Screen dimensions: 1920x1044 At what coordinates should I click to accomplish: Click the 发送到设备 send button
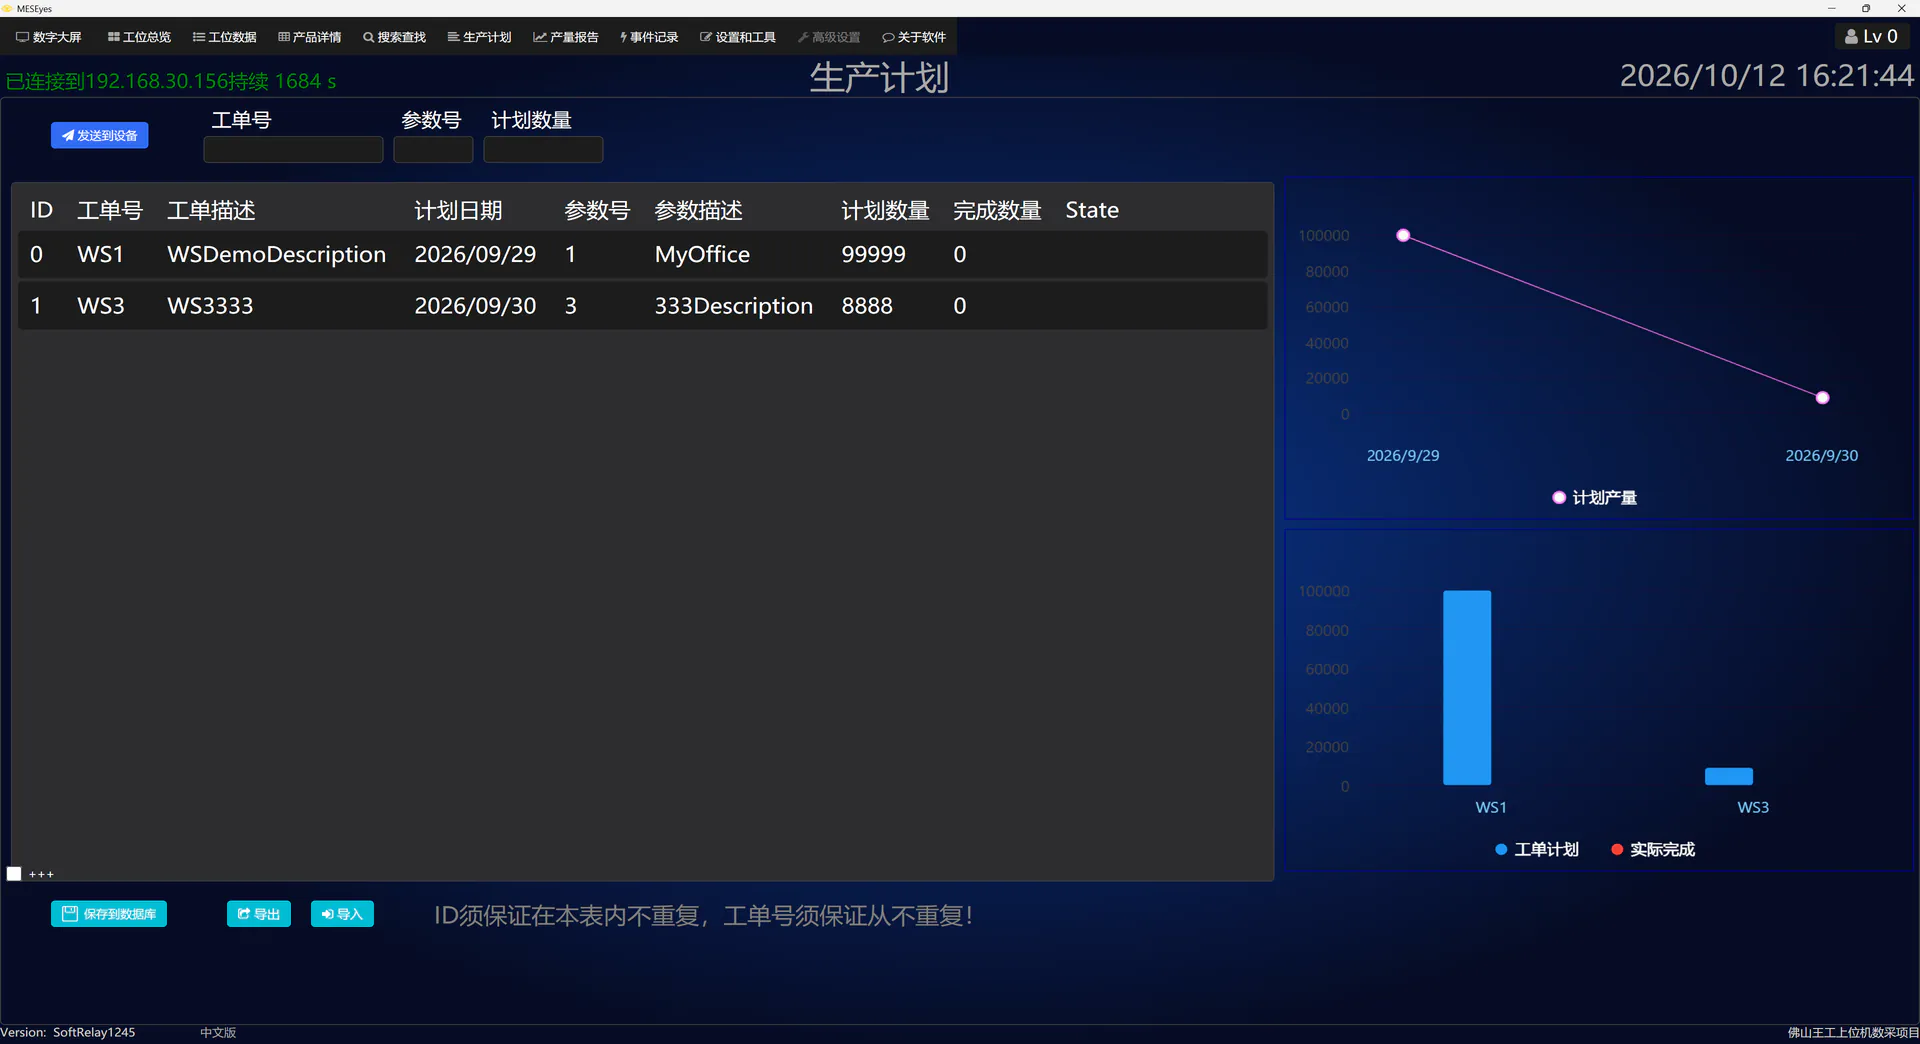pyautogui.click(x=100, y=135)
